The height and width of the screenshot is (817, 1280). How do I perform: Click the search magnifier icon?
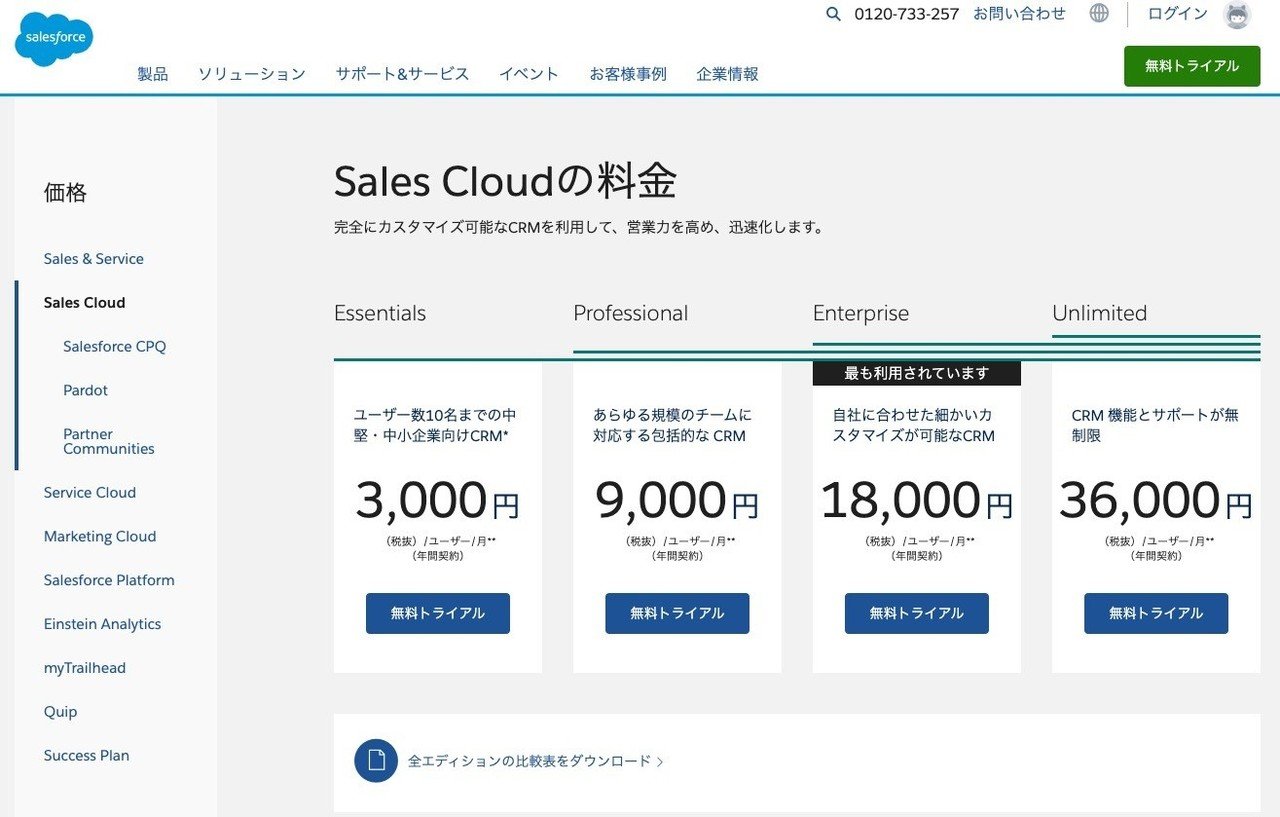(x=833, y=14)
